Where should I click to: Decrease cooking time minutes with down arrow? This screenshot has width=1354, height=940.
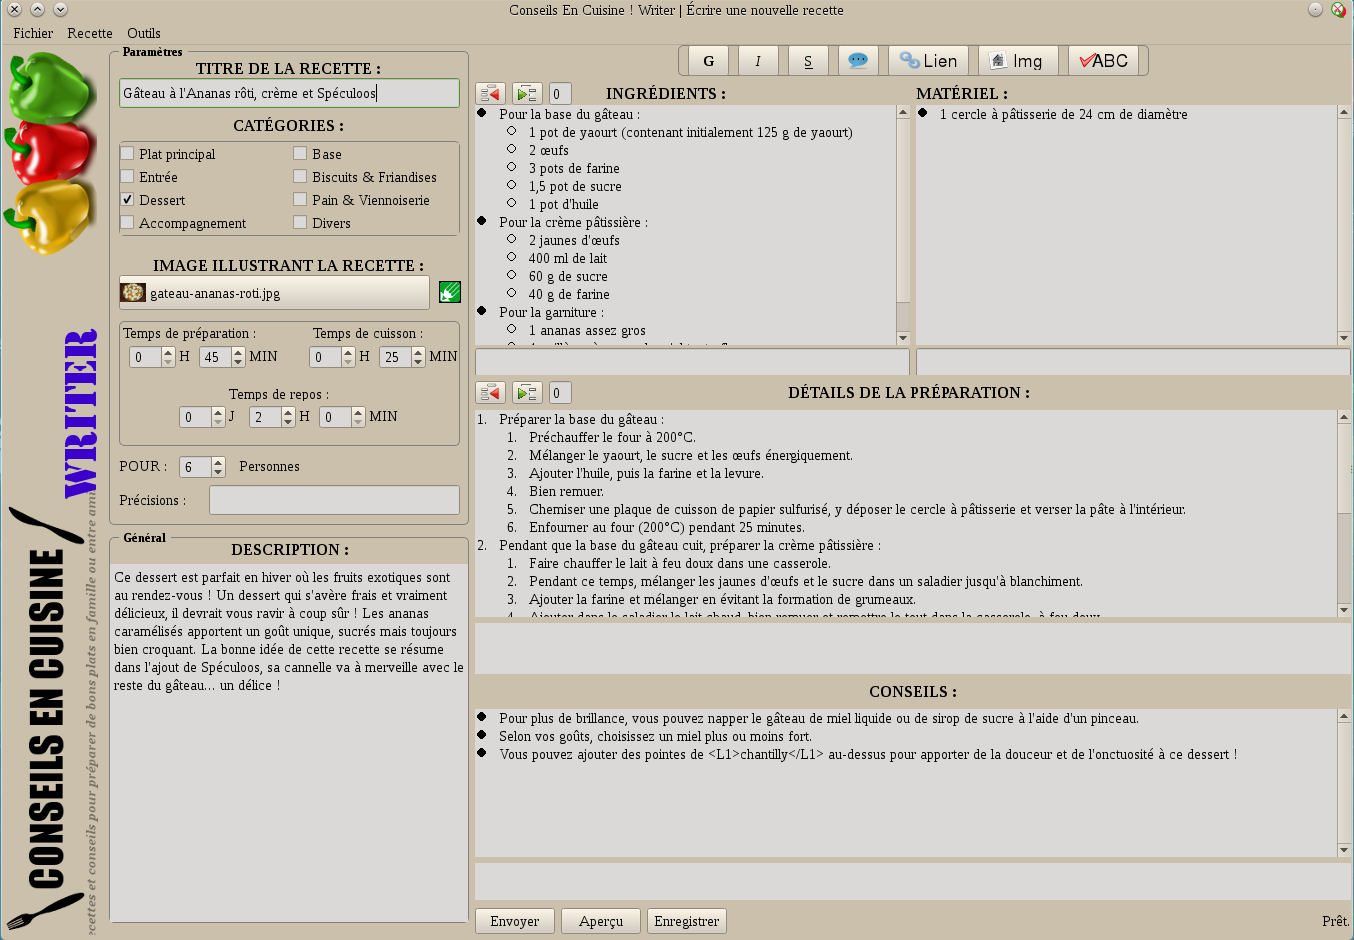418,362
